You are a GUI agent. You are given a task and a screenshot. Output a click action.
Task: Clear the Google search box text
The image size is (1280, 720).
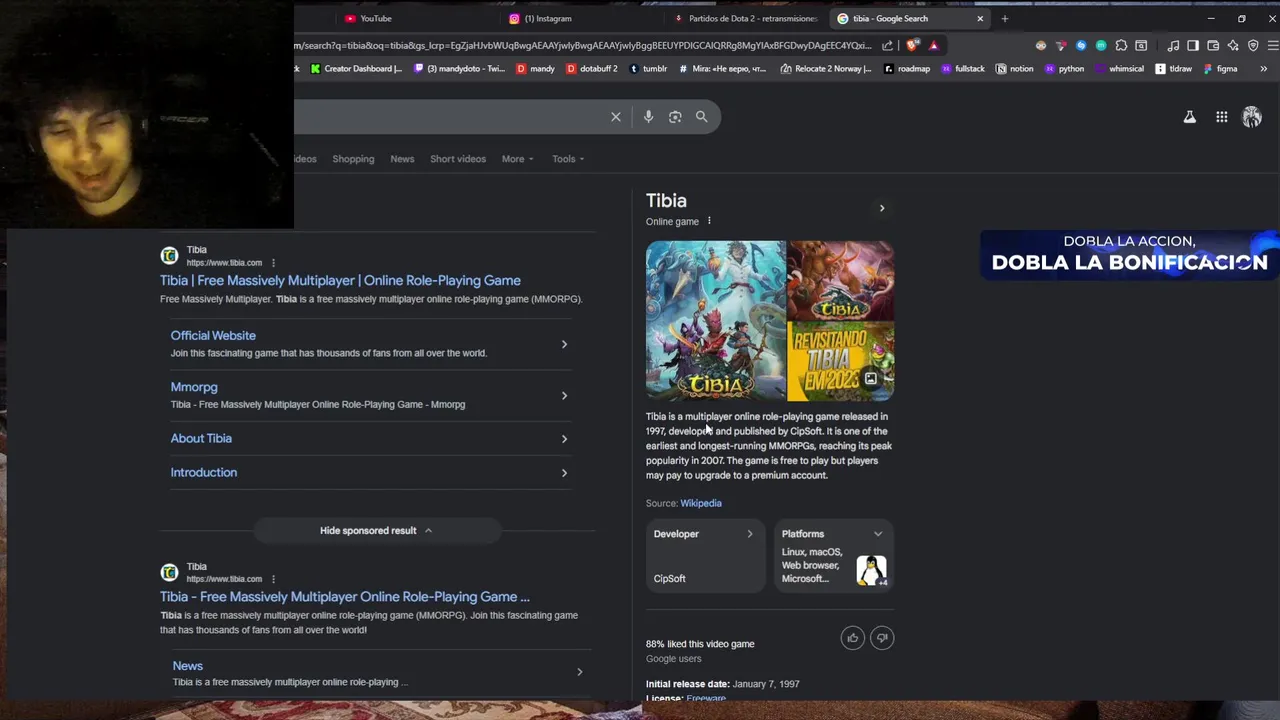[616, 117]
